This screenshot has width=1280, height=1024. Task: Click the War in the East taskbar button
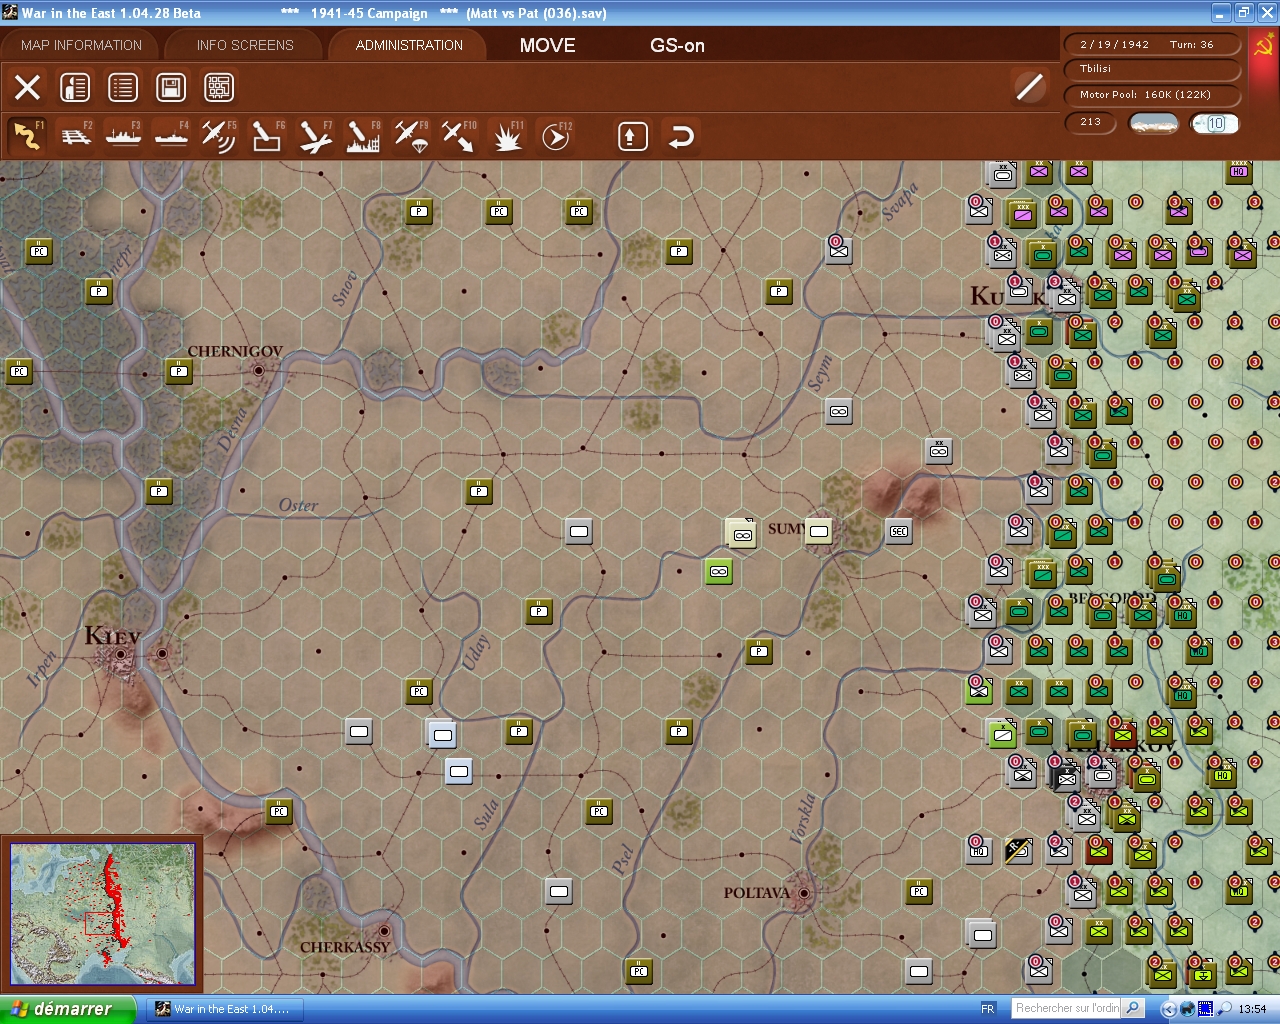point(225,1009)
